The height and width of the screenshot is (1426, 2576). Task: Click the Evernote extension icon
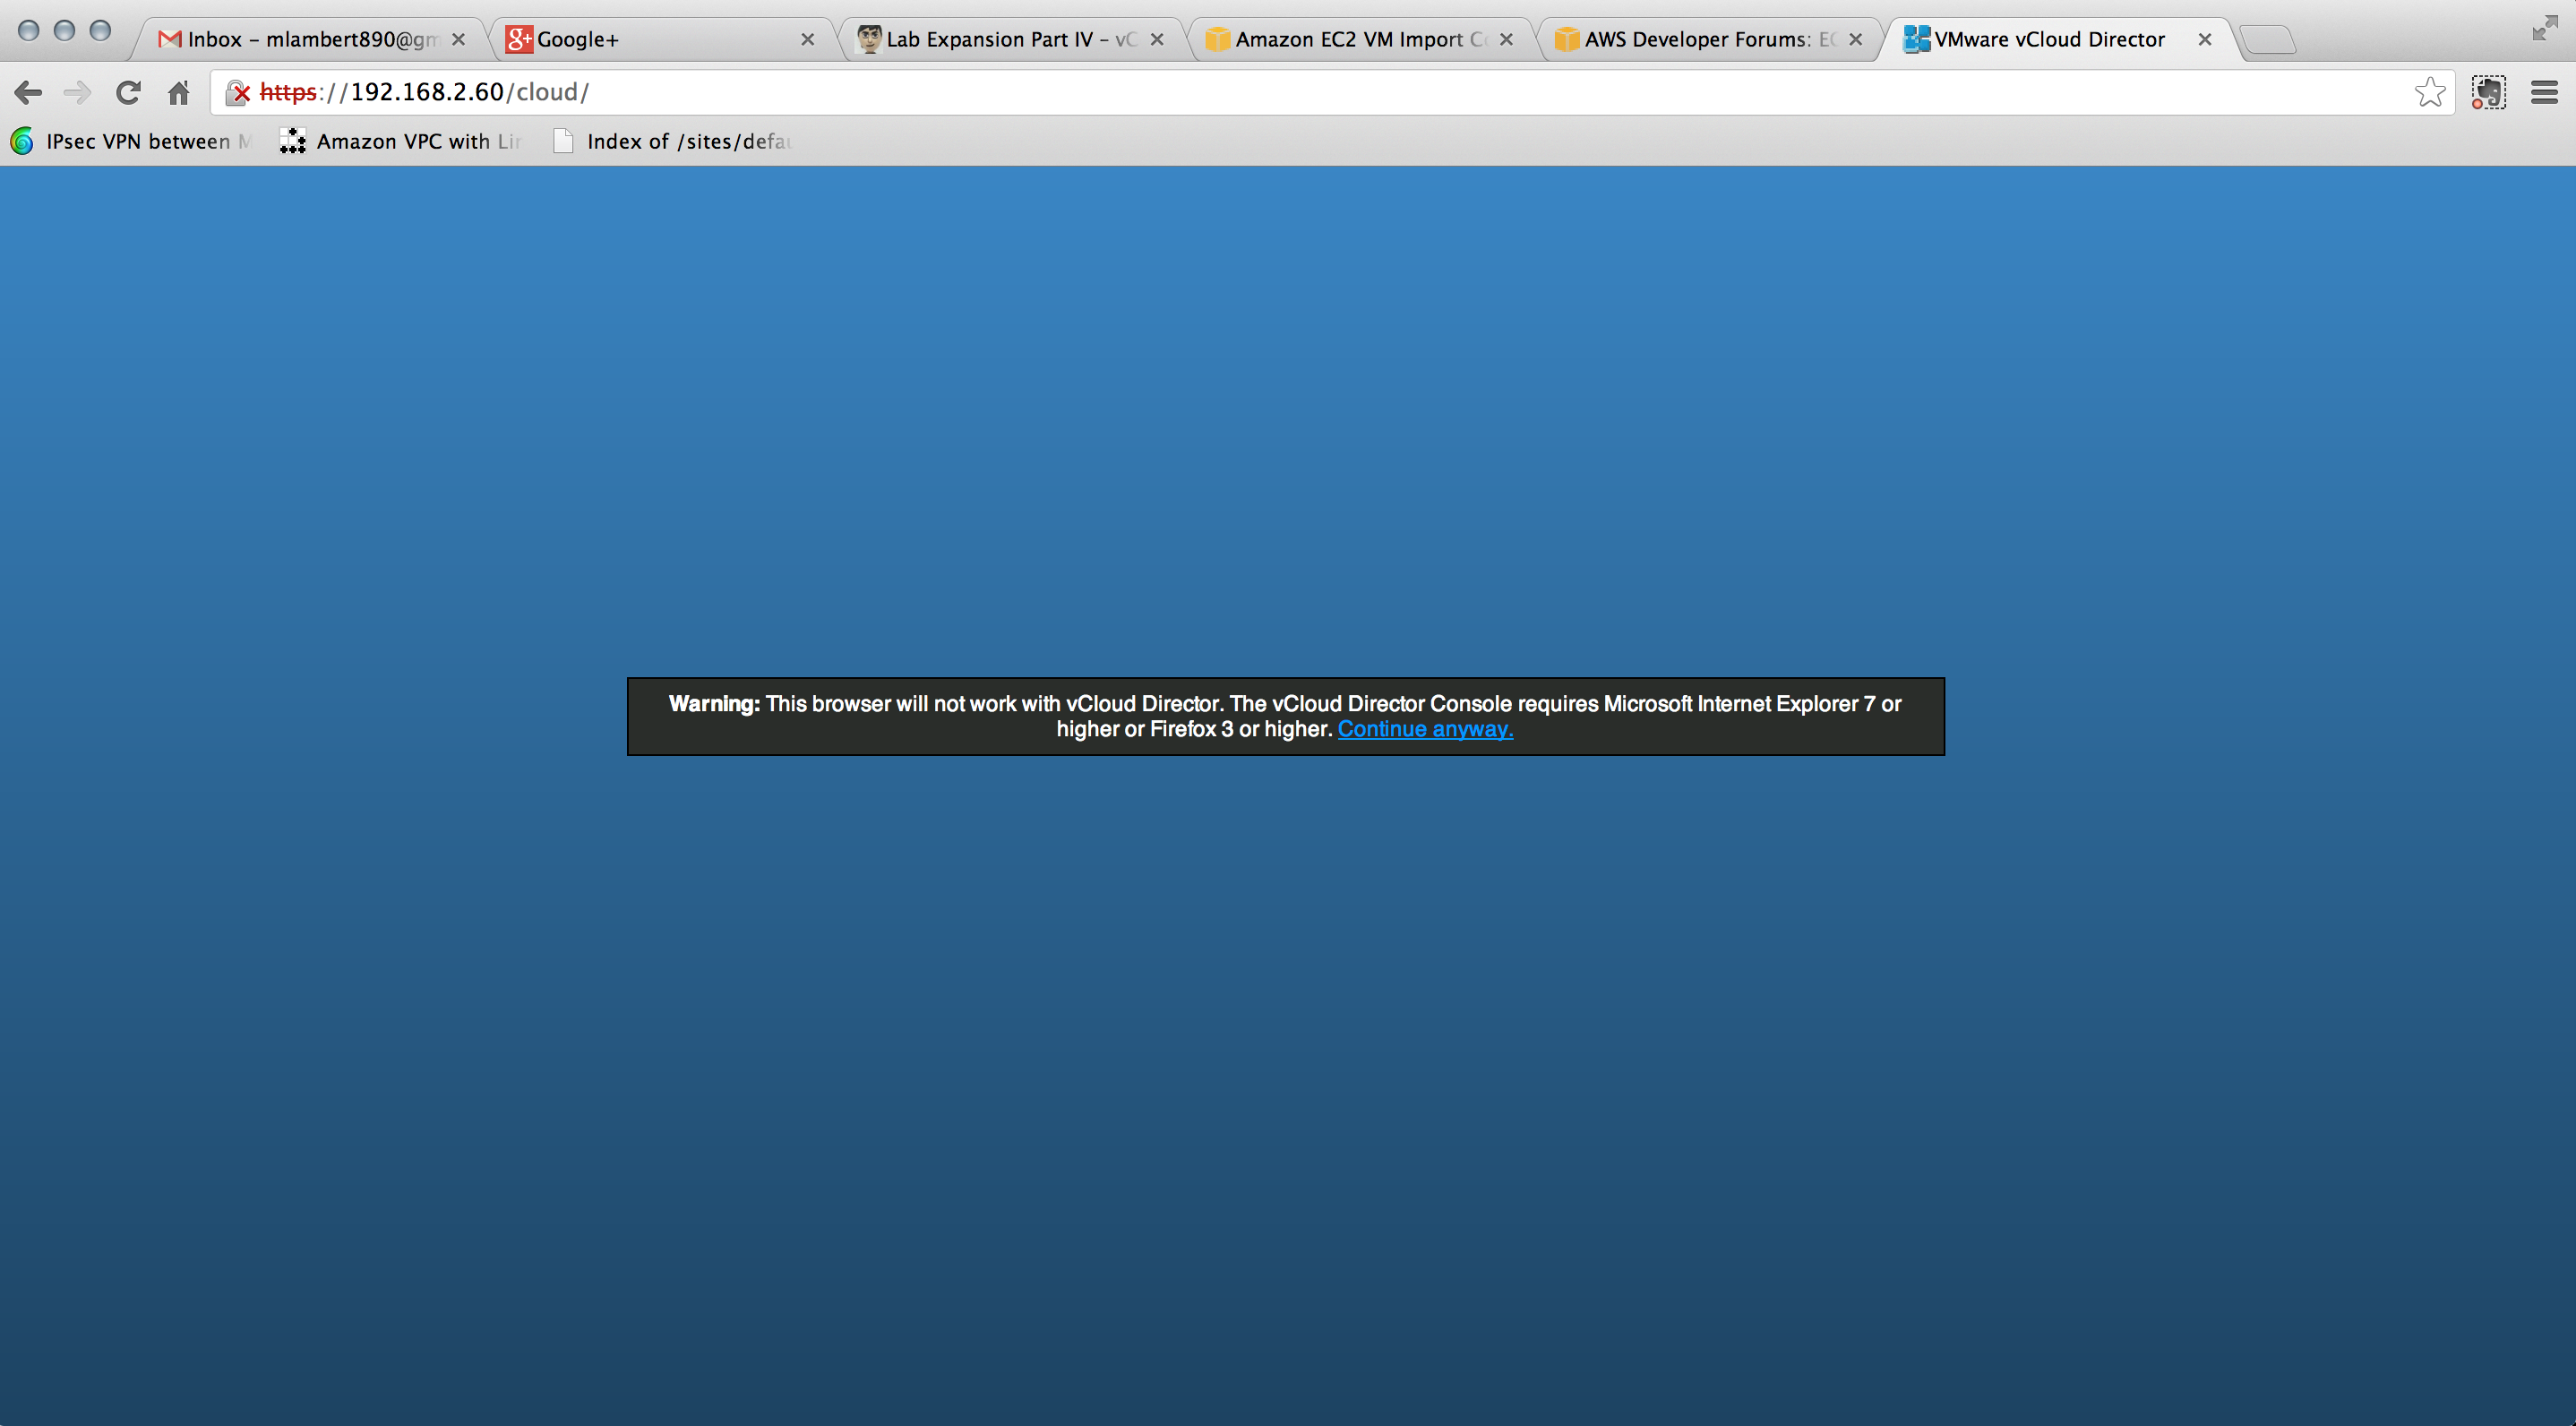point(2488,92)
